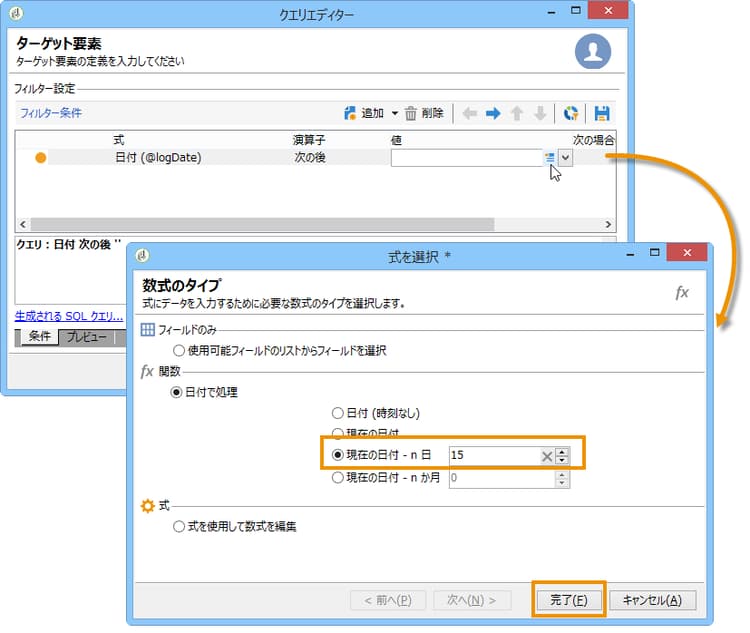Click the edit expression icon beside value field
The height and width of the screenshot is (633, 750).
(x=550, y=157)
